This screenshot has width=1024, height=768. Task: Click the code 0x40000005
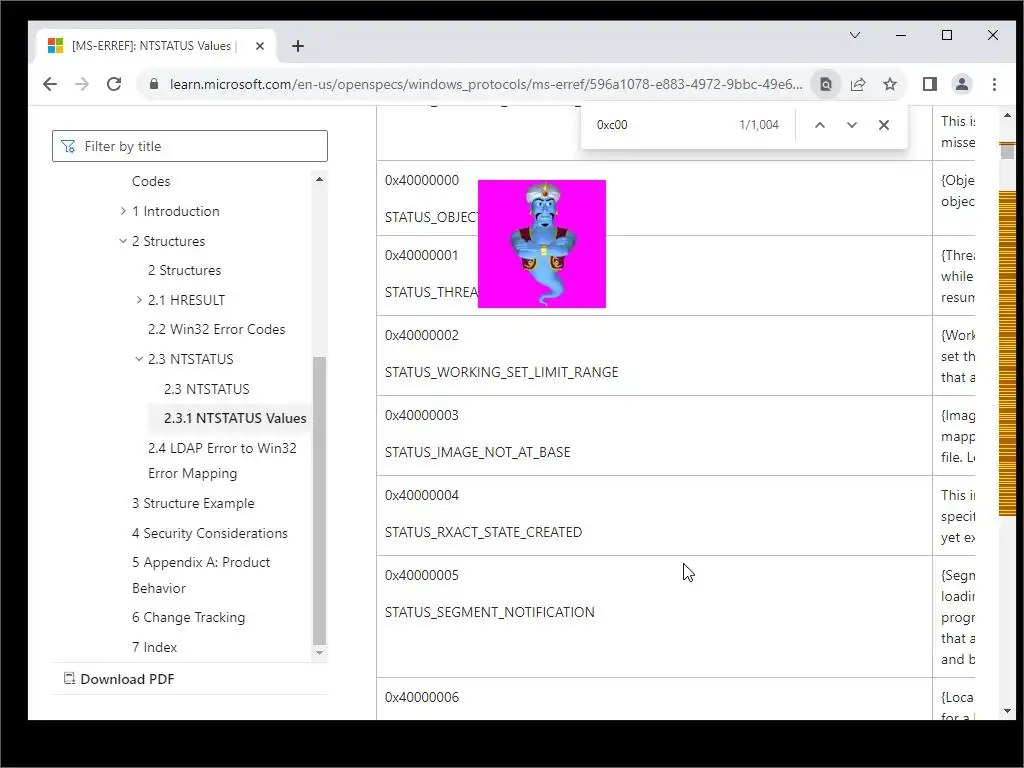(x=422, y=575)
